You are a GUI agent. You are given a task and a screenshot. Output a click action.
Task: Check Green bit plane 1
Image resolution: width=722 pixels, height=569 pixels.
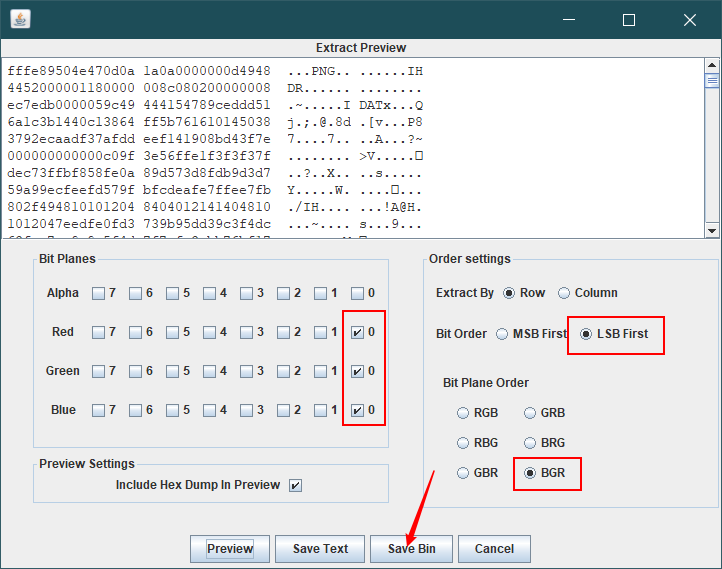click(320, 371)
